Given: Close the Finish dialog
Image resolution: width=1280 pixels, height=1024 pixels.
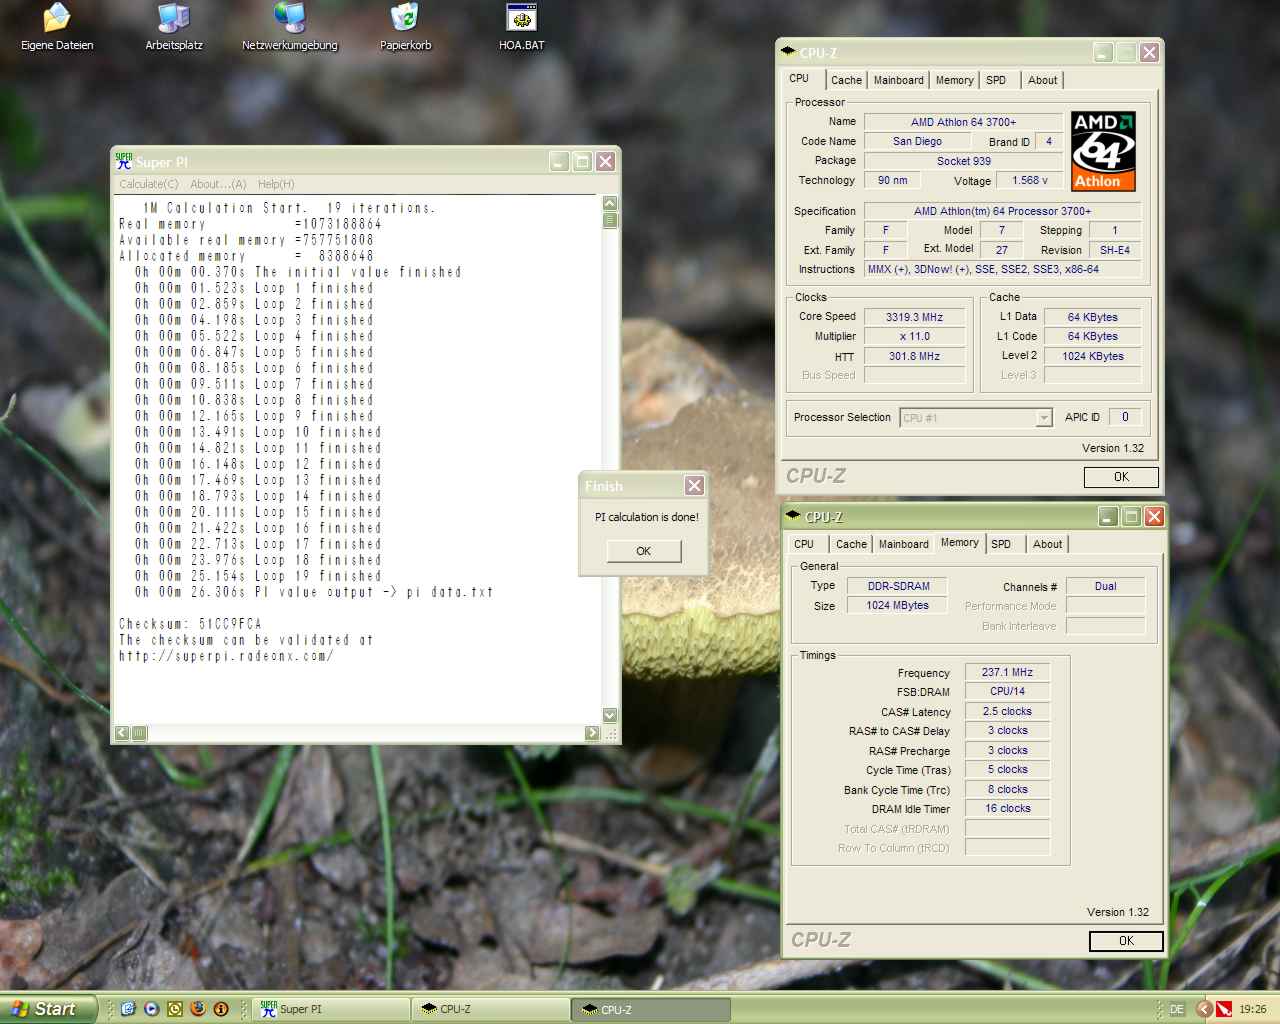Looking at the screenshot, I should (x=694, y=485).
